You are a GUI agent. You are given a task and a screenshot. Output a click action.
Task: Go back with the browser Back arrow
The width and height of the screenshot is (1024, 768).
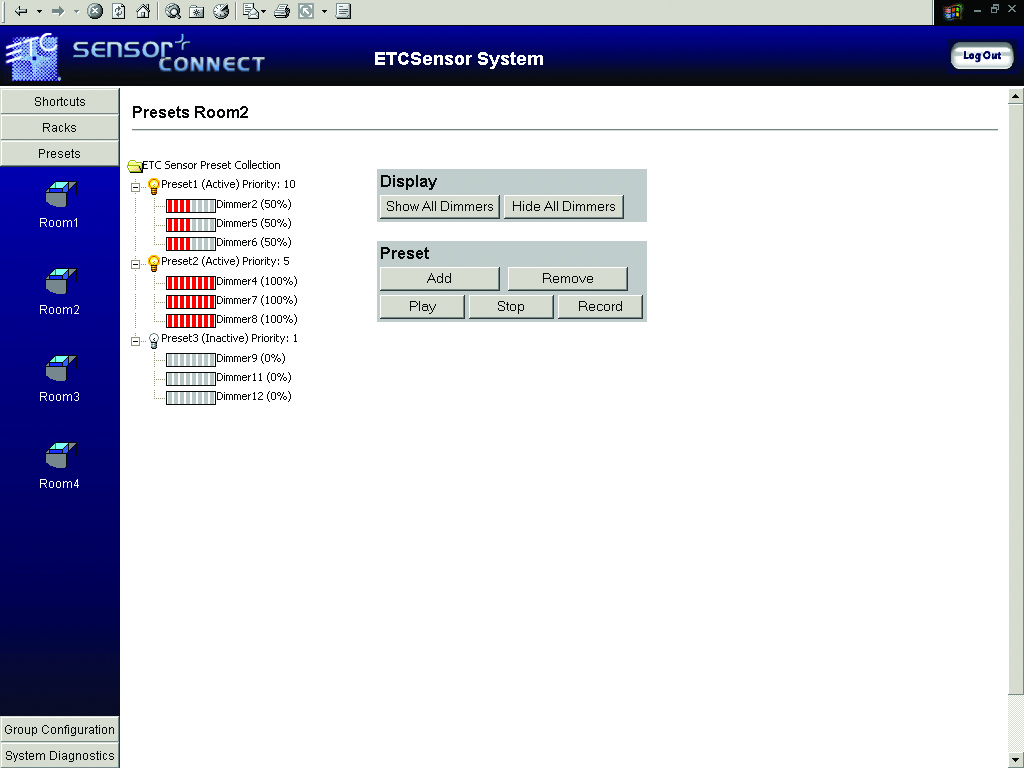pyautogui.click(x=21, y=11)
